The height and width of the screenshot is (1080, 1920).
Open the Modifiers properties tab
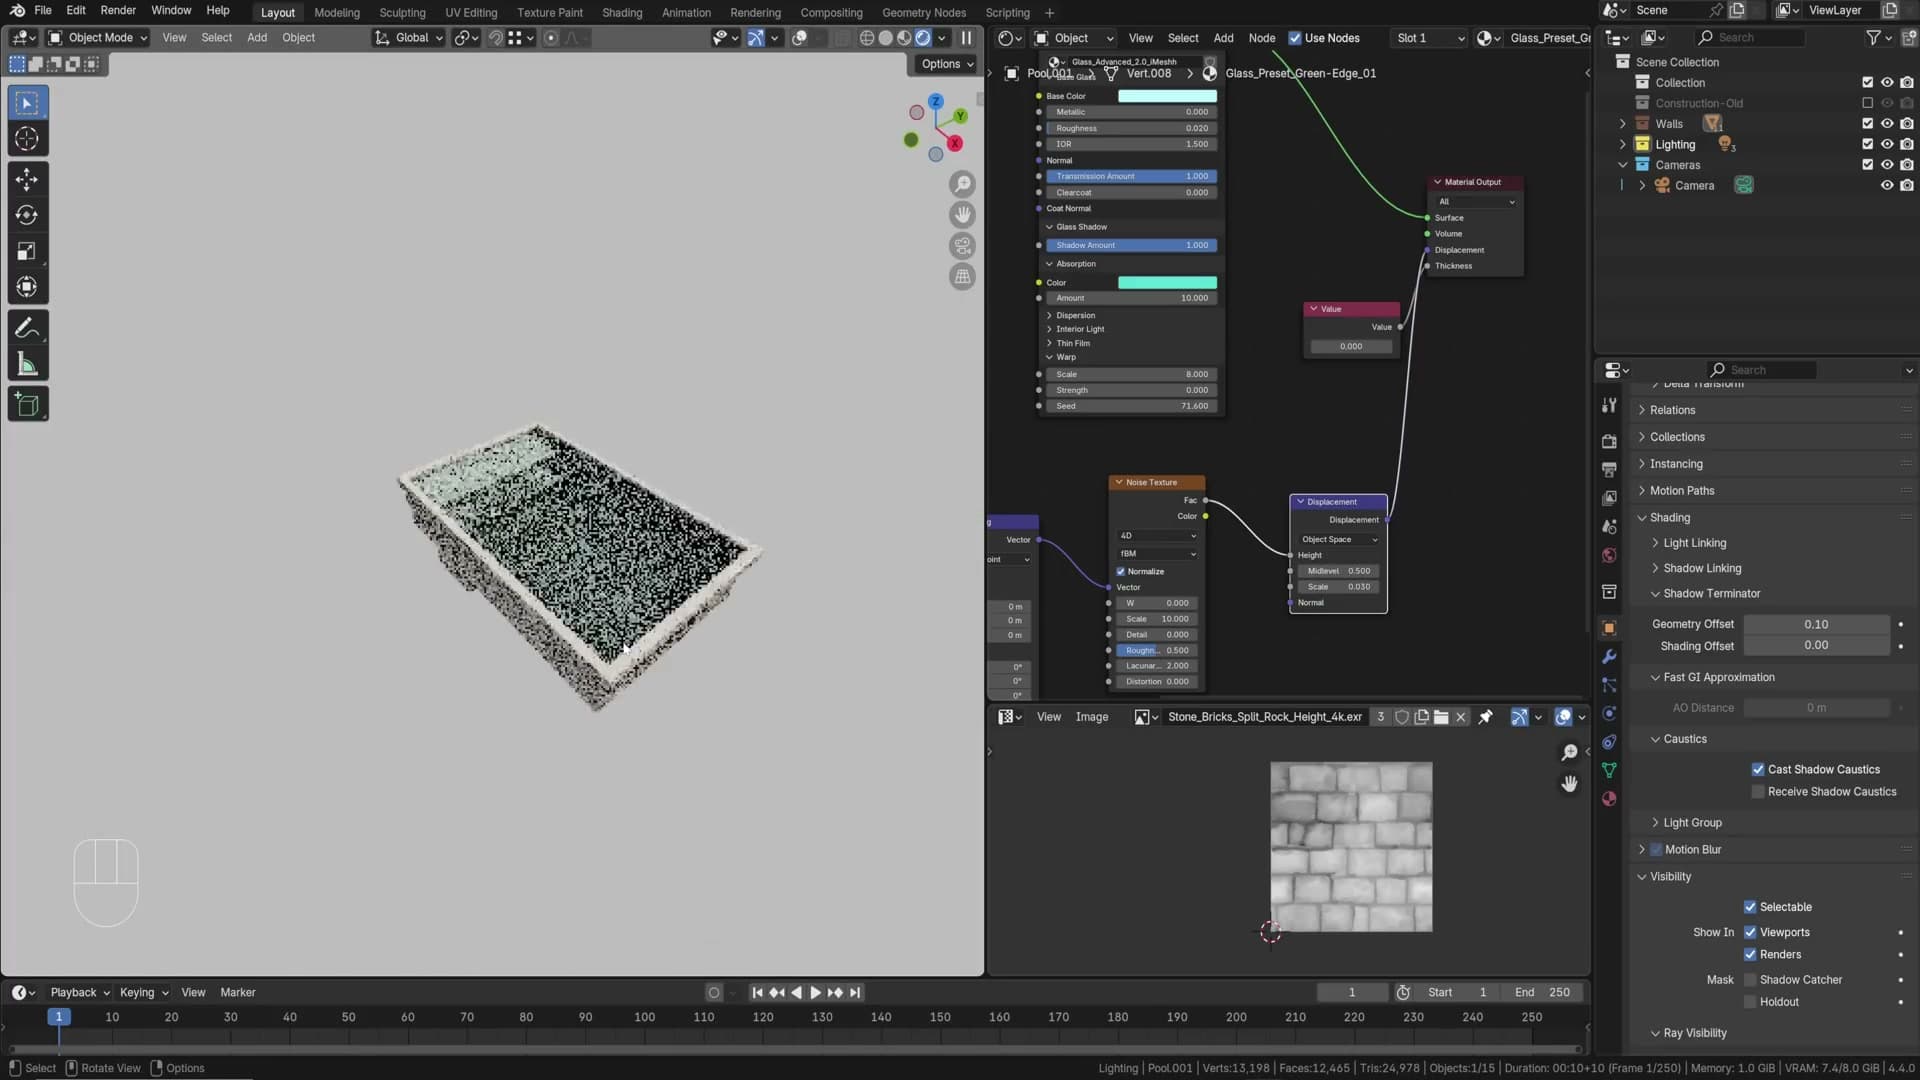(1609, 657)
